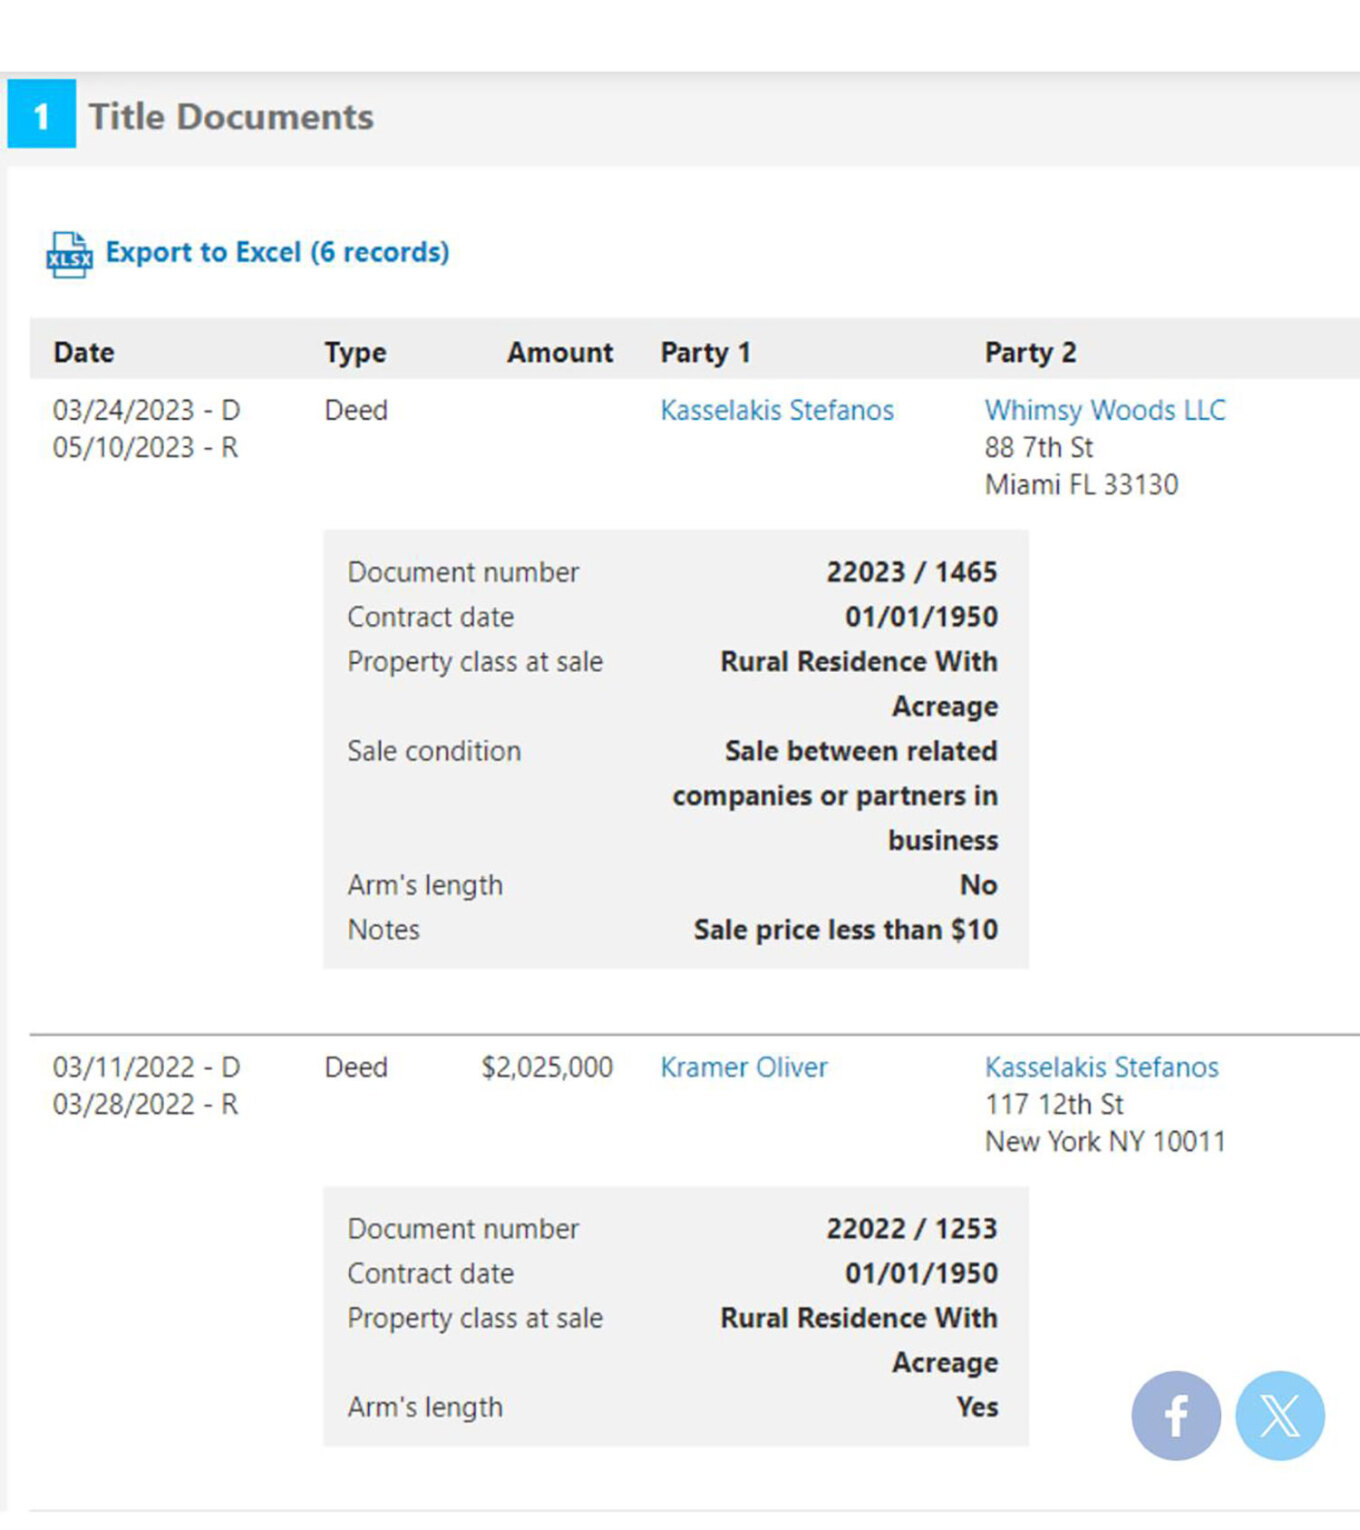The height and width of the screenshot is (1530, 1360).
Task: Collapse the Title Documents section heading
Action: pyautogui.click(x=231, y=116)
